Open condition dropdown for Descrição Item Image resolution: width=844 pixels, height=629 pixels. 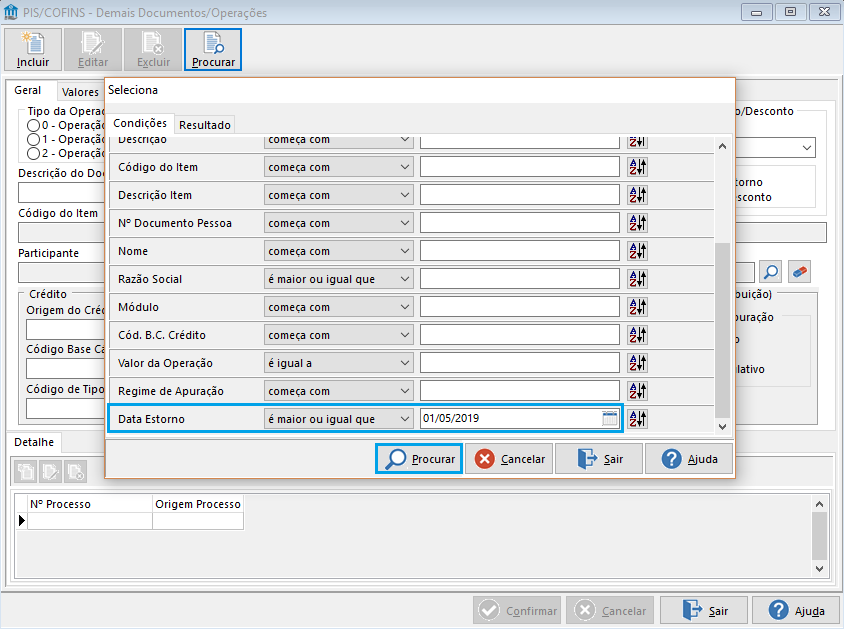click(339, 195)
